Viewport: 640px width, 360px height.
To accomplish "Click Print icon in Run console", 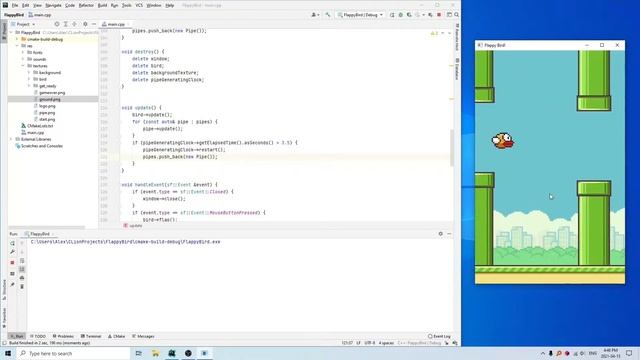I will point(22,278).
